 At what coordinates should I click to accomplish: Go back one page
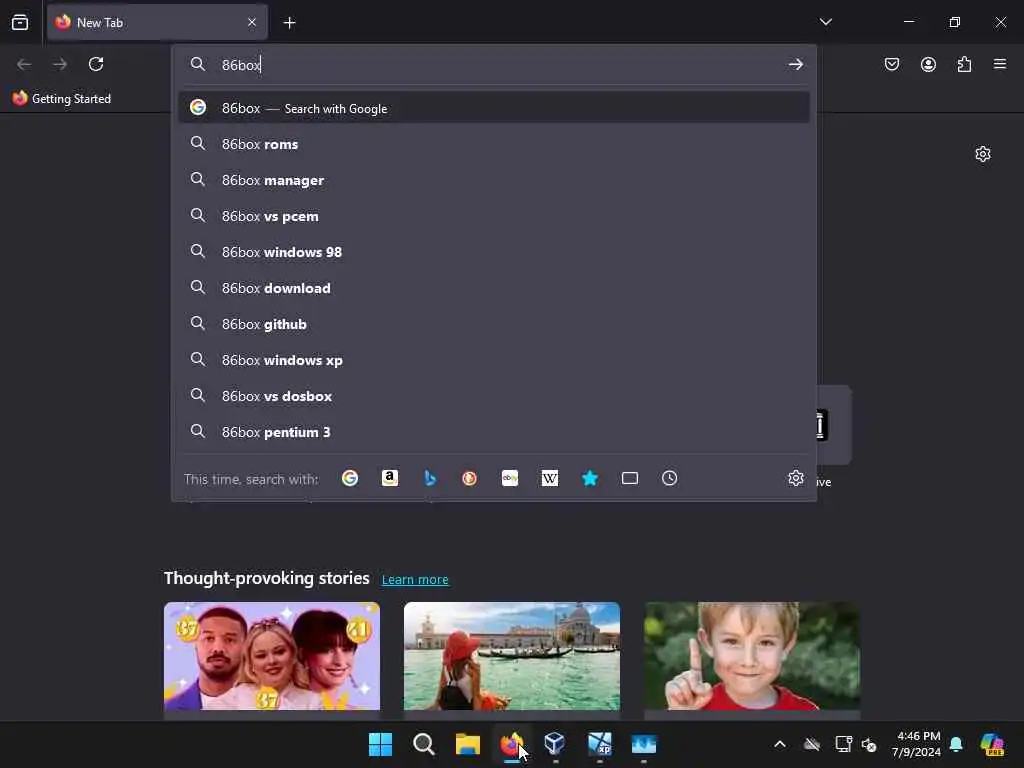24,64
